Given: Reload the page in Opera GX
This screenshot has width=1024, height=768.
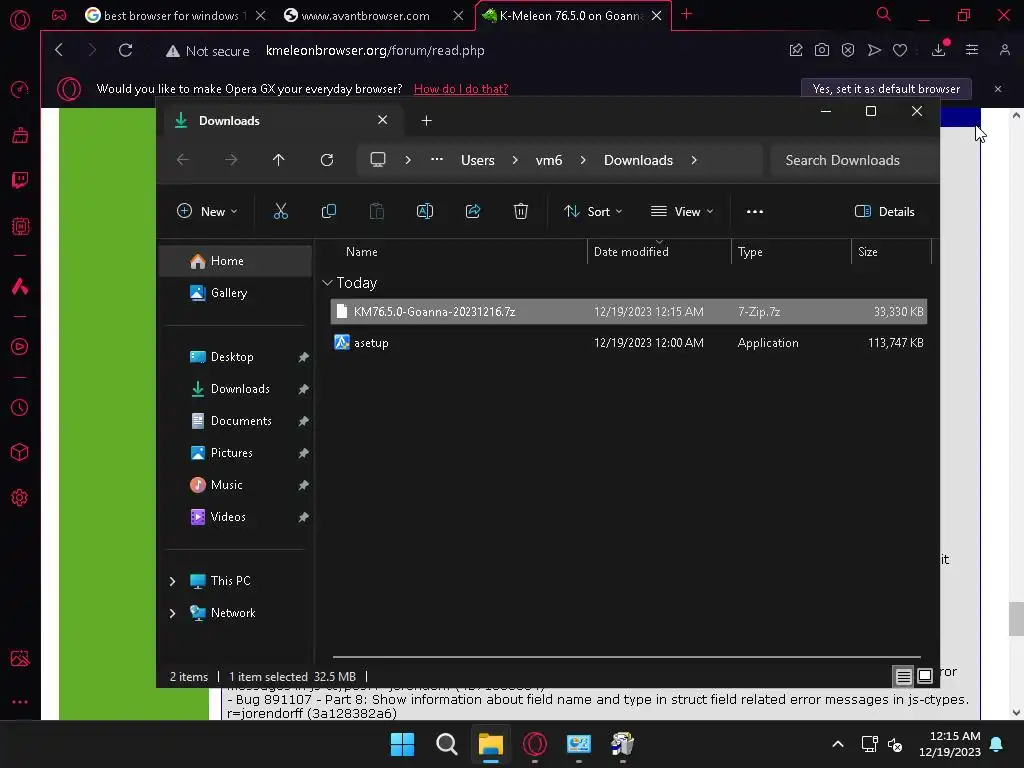Looking at the screenshot, I should pyautogui.click(x=125, y=50).
